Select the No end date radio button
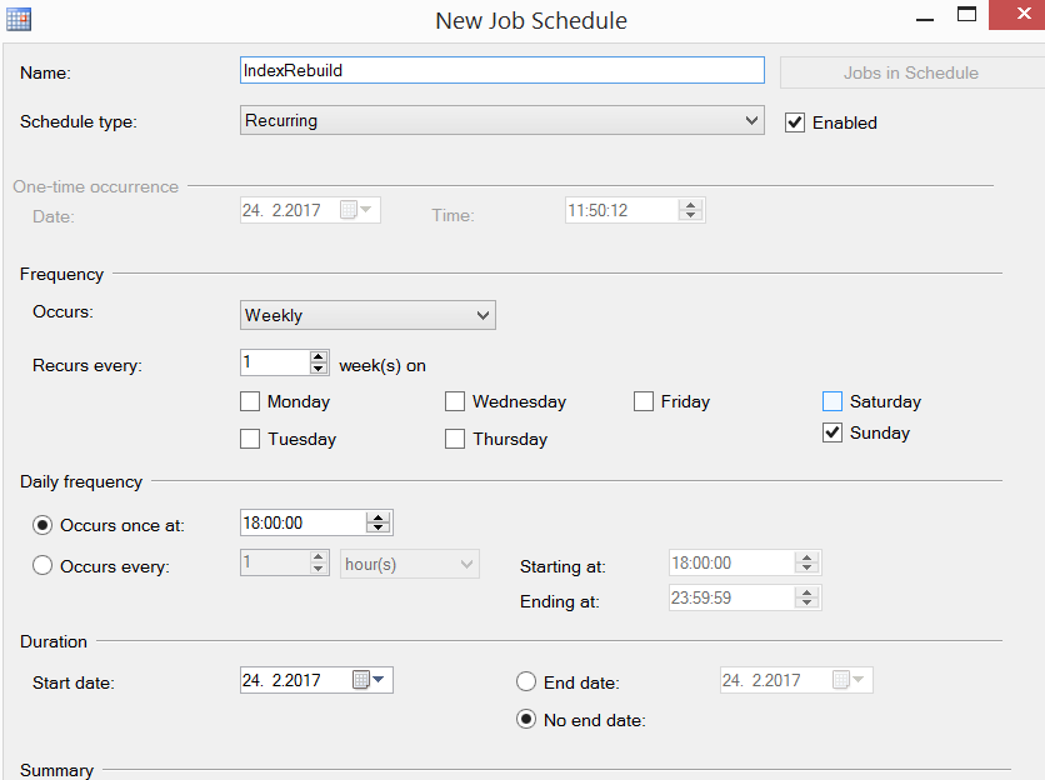The height and width of the screenshot is (780, 1045). [x=526, y=719]
